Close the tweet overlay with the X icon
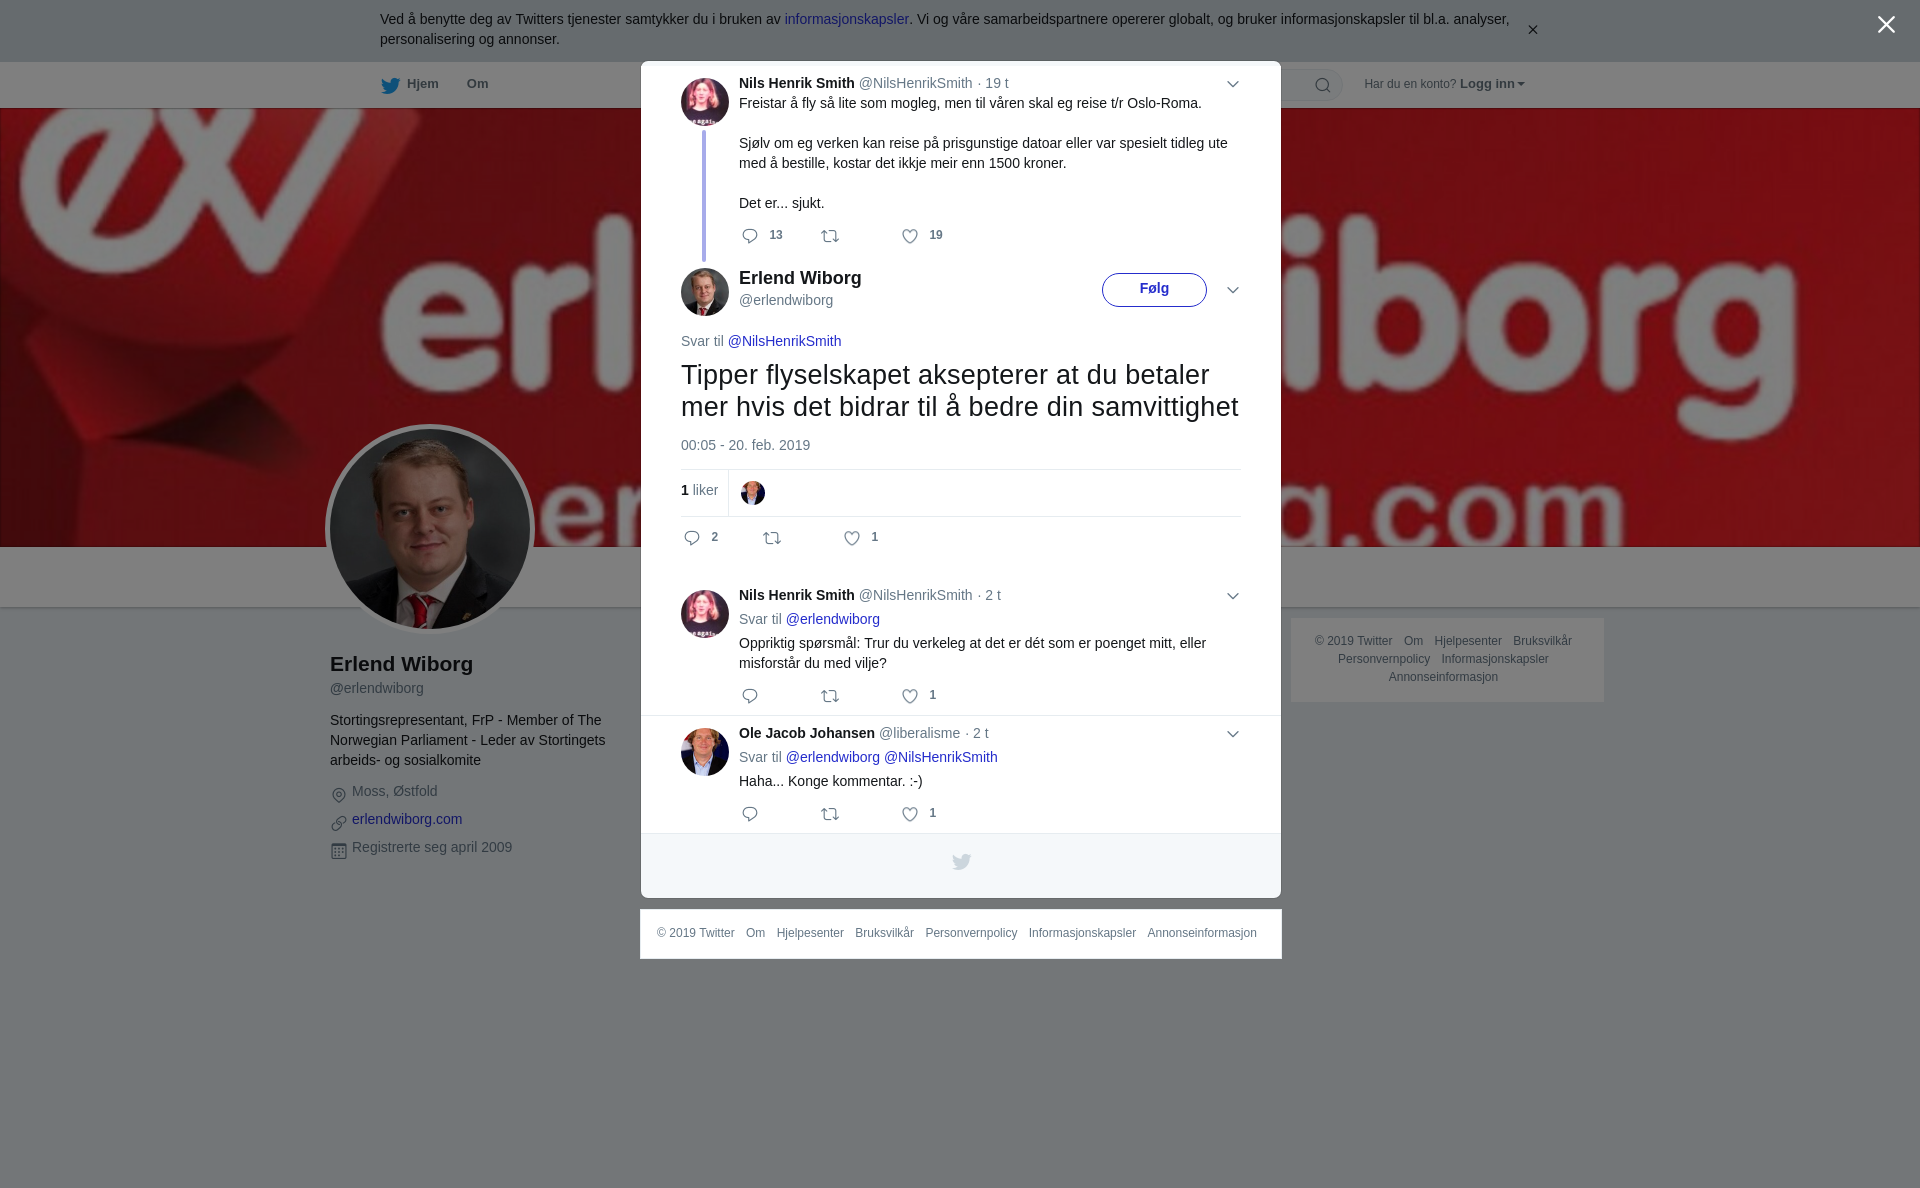 (1886, 25)
